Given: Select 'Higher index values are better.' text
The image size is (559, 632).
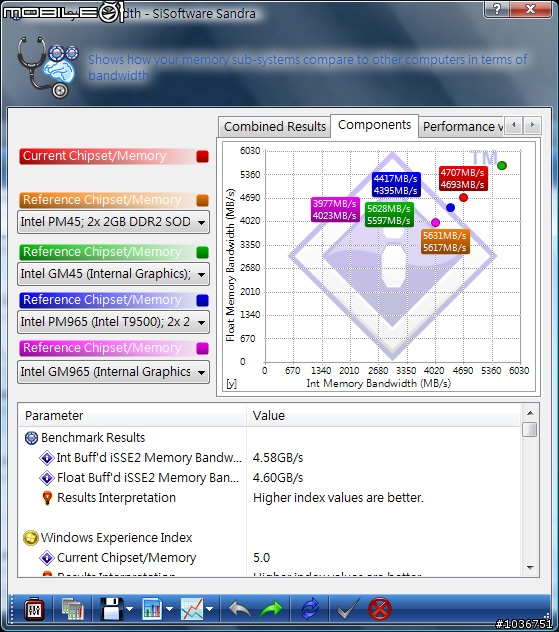Looking at the screenshot, I should click(338, 498).
